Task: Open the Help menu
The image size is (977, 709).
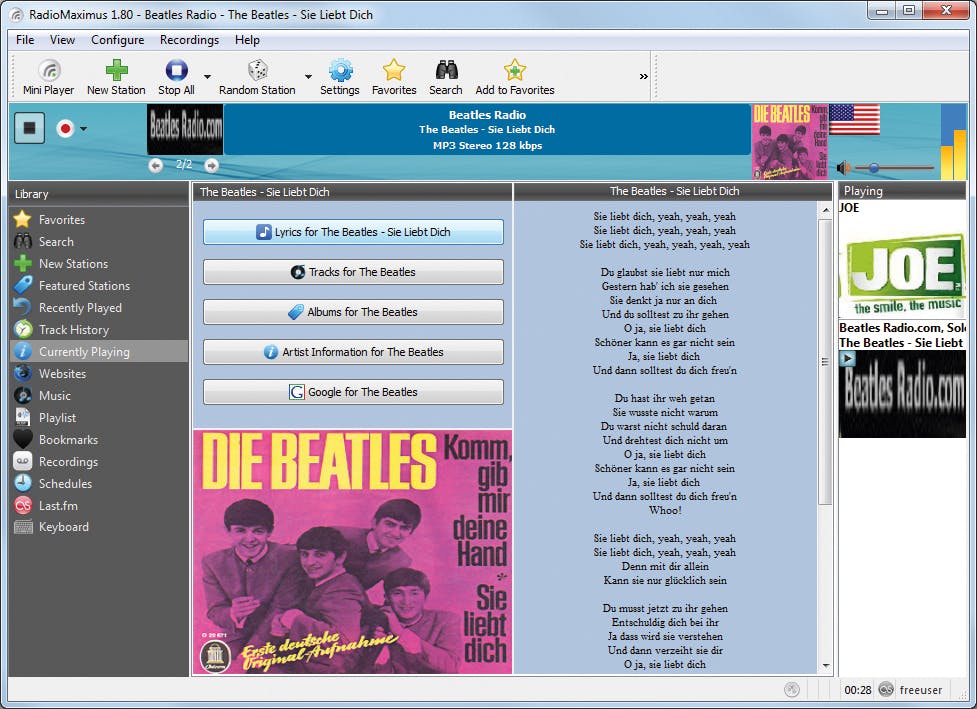Action: point(247,40)
